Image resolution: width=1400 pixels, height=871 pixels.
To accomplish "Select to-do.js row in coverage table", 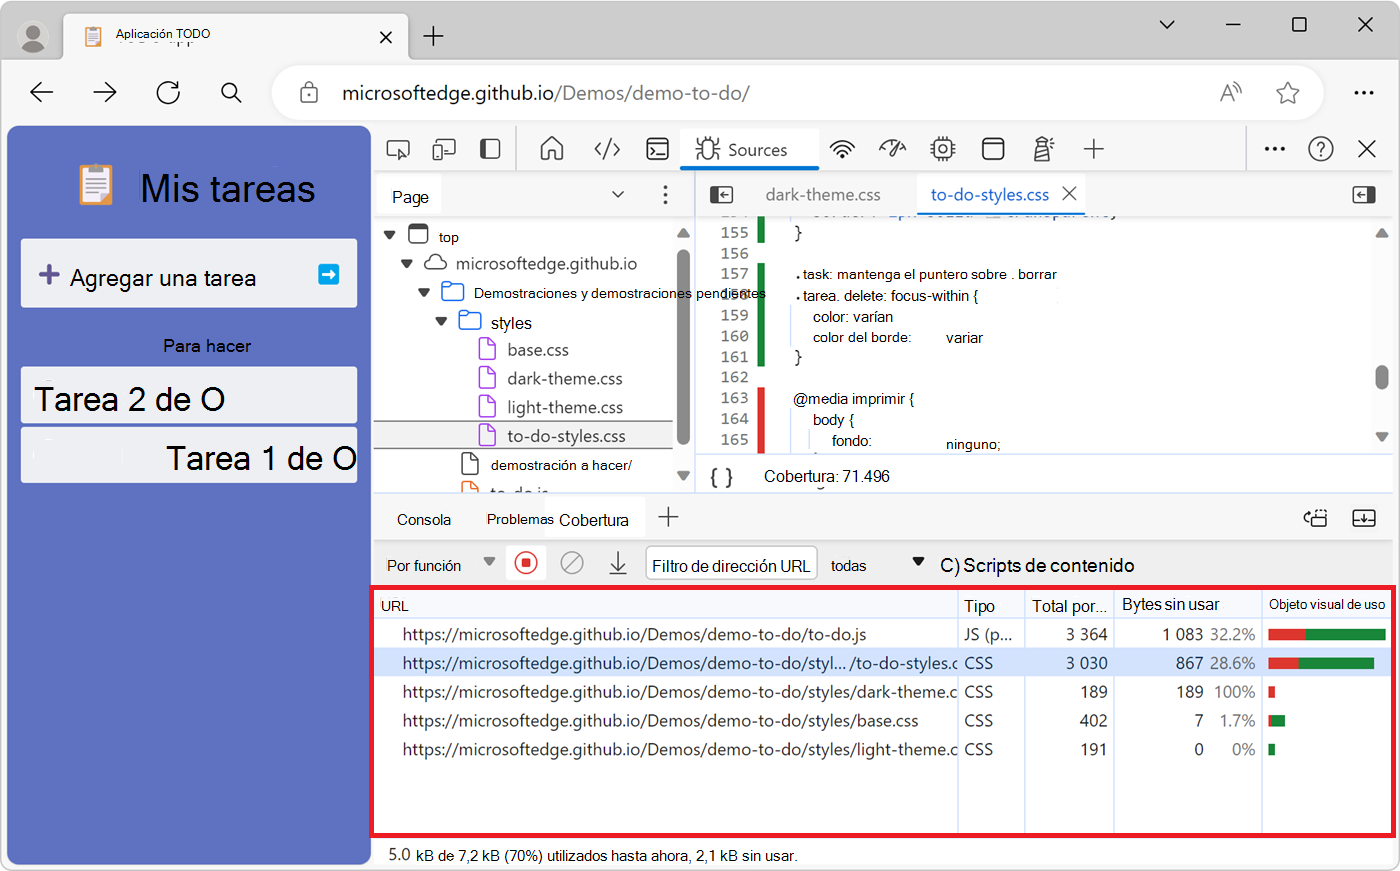I will pos(634,634).
